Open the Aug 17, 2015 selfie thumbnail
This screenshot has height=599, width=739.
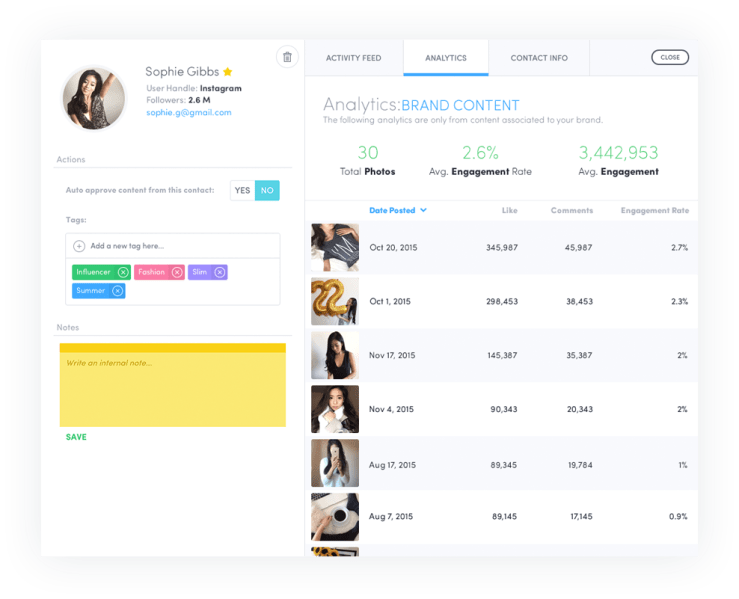coord(335,463)
